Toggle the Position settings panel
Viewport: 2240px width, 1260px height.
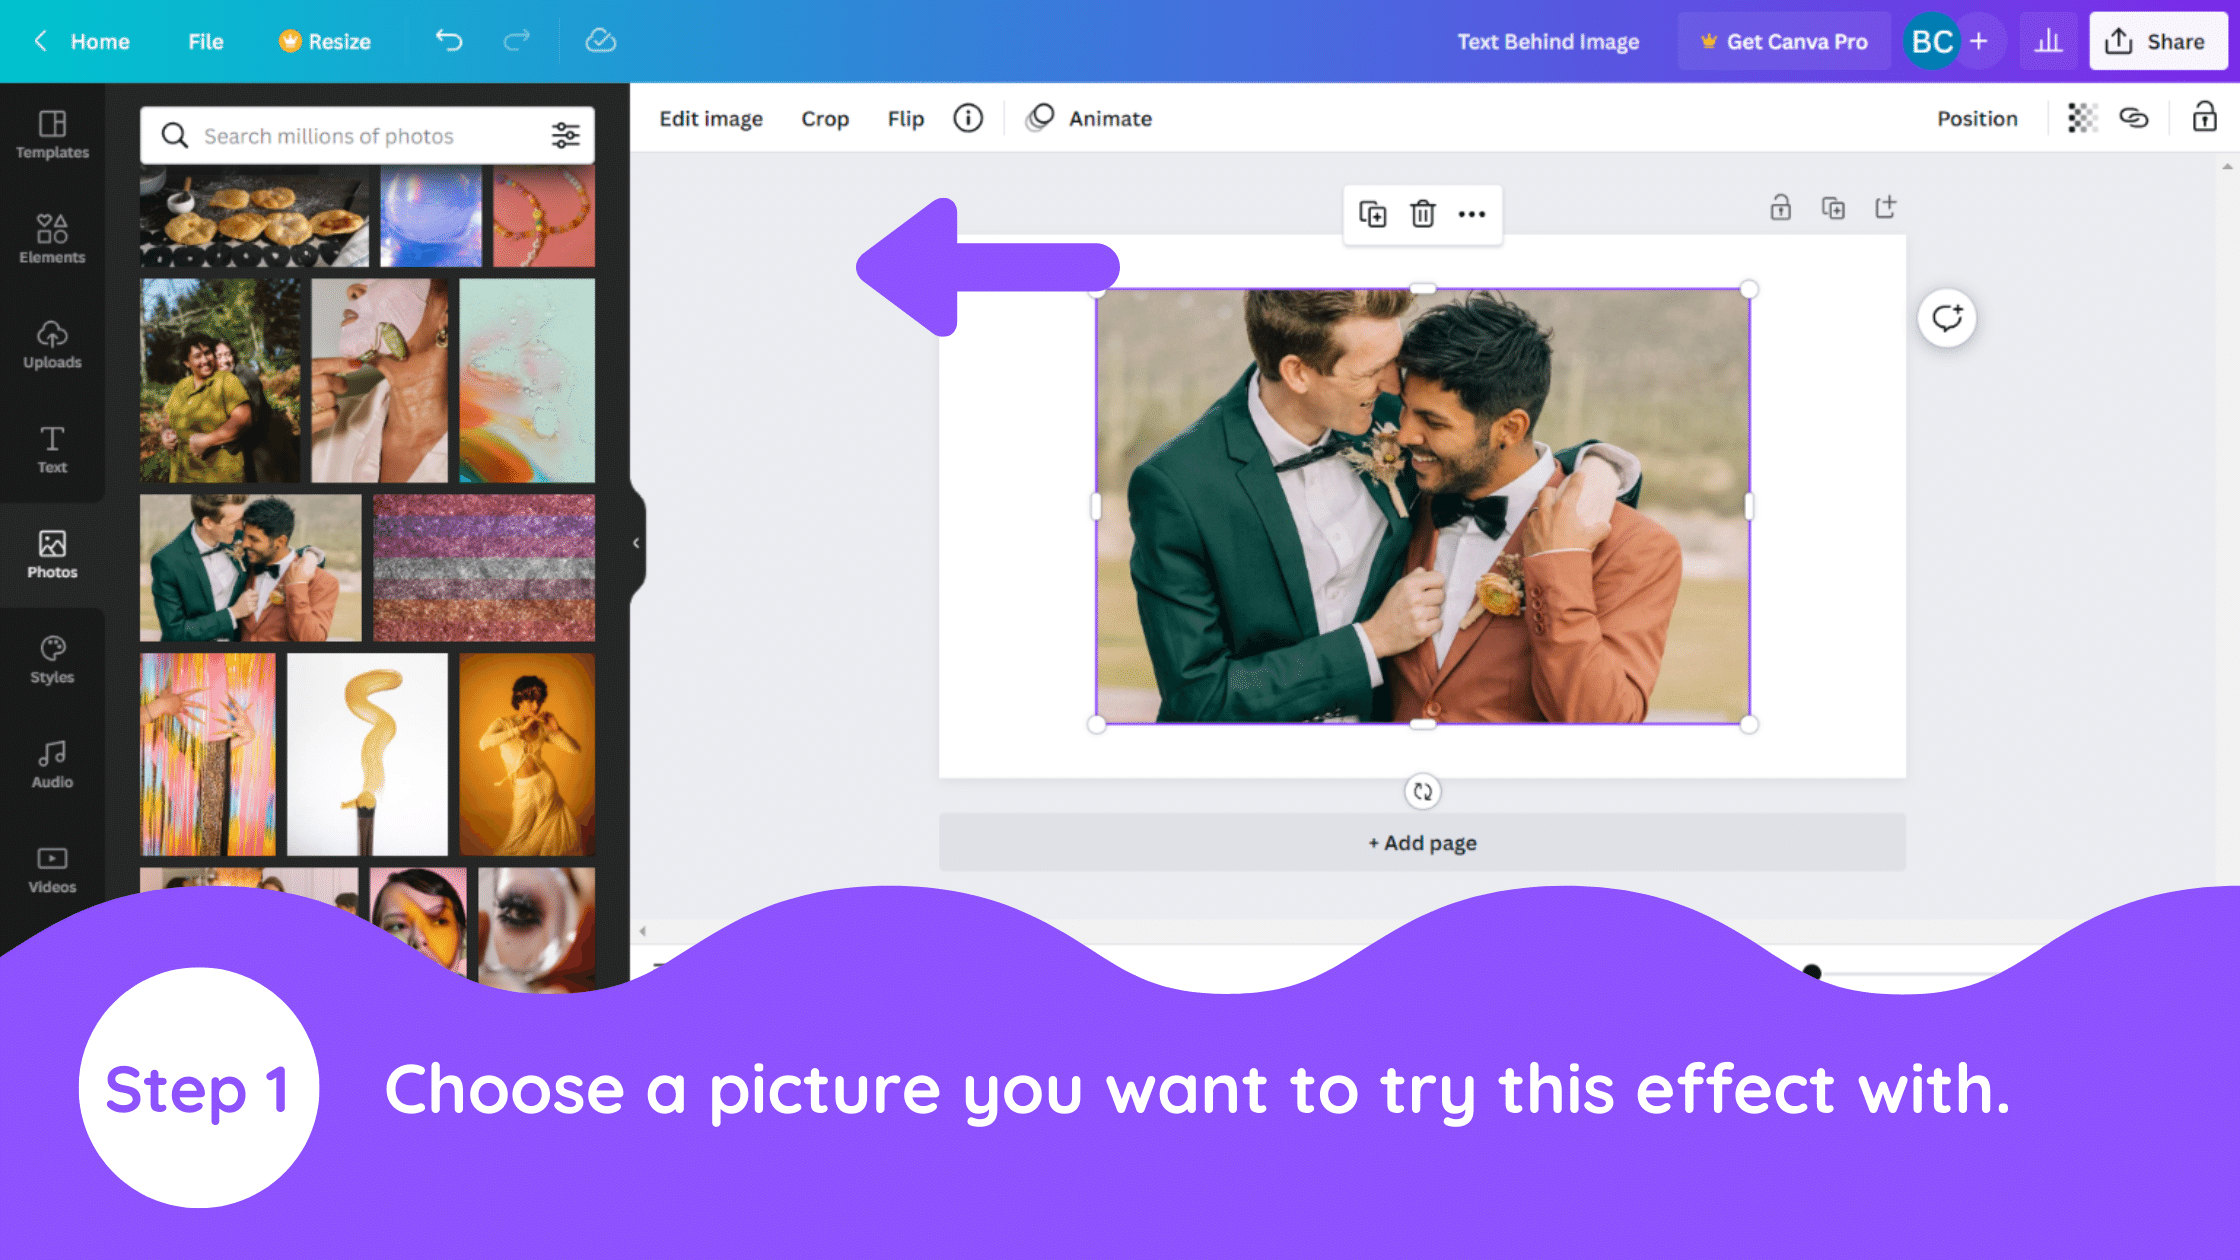1977,118
